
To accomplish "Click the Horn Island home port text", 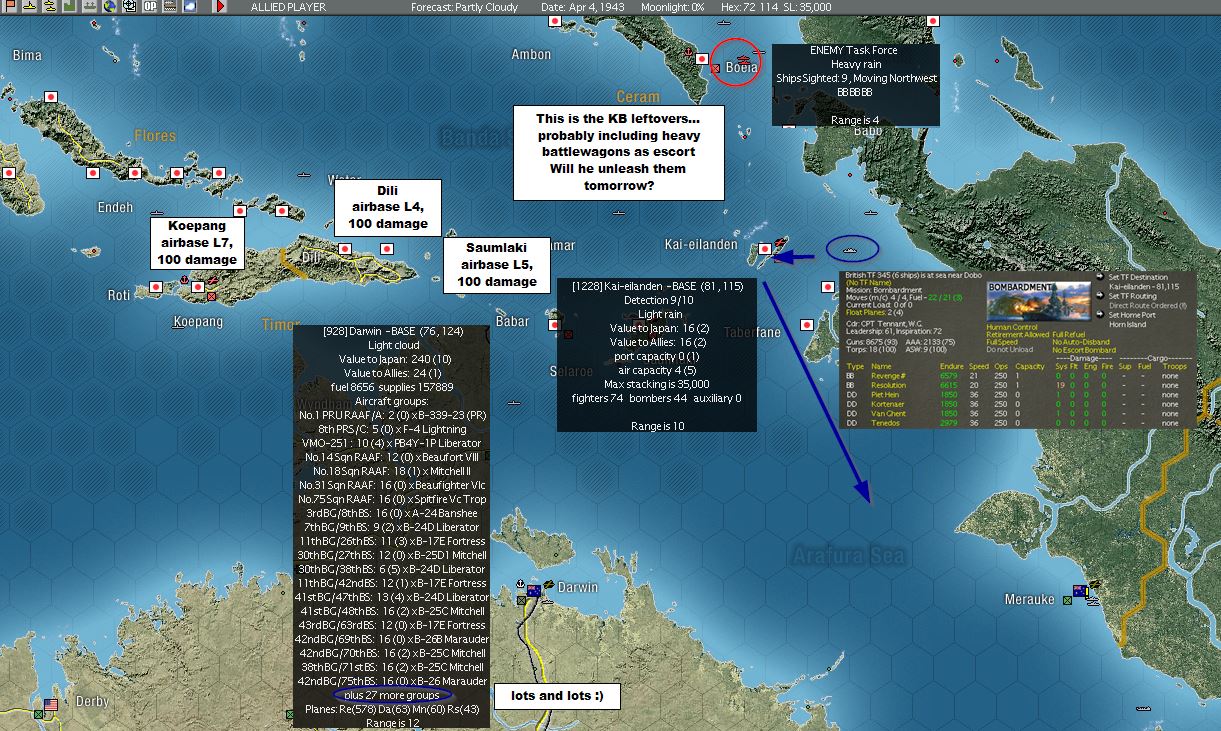I will pyautogui.click(x=1128, y=324).
